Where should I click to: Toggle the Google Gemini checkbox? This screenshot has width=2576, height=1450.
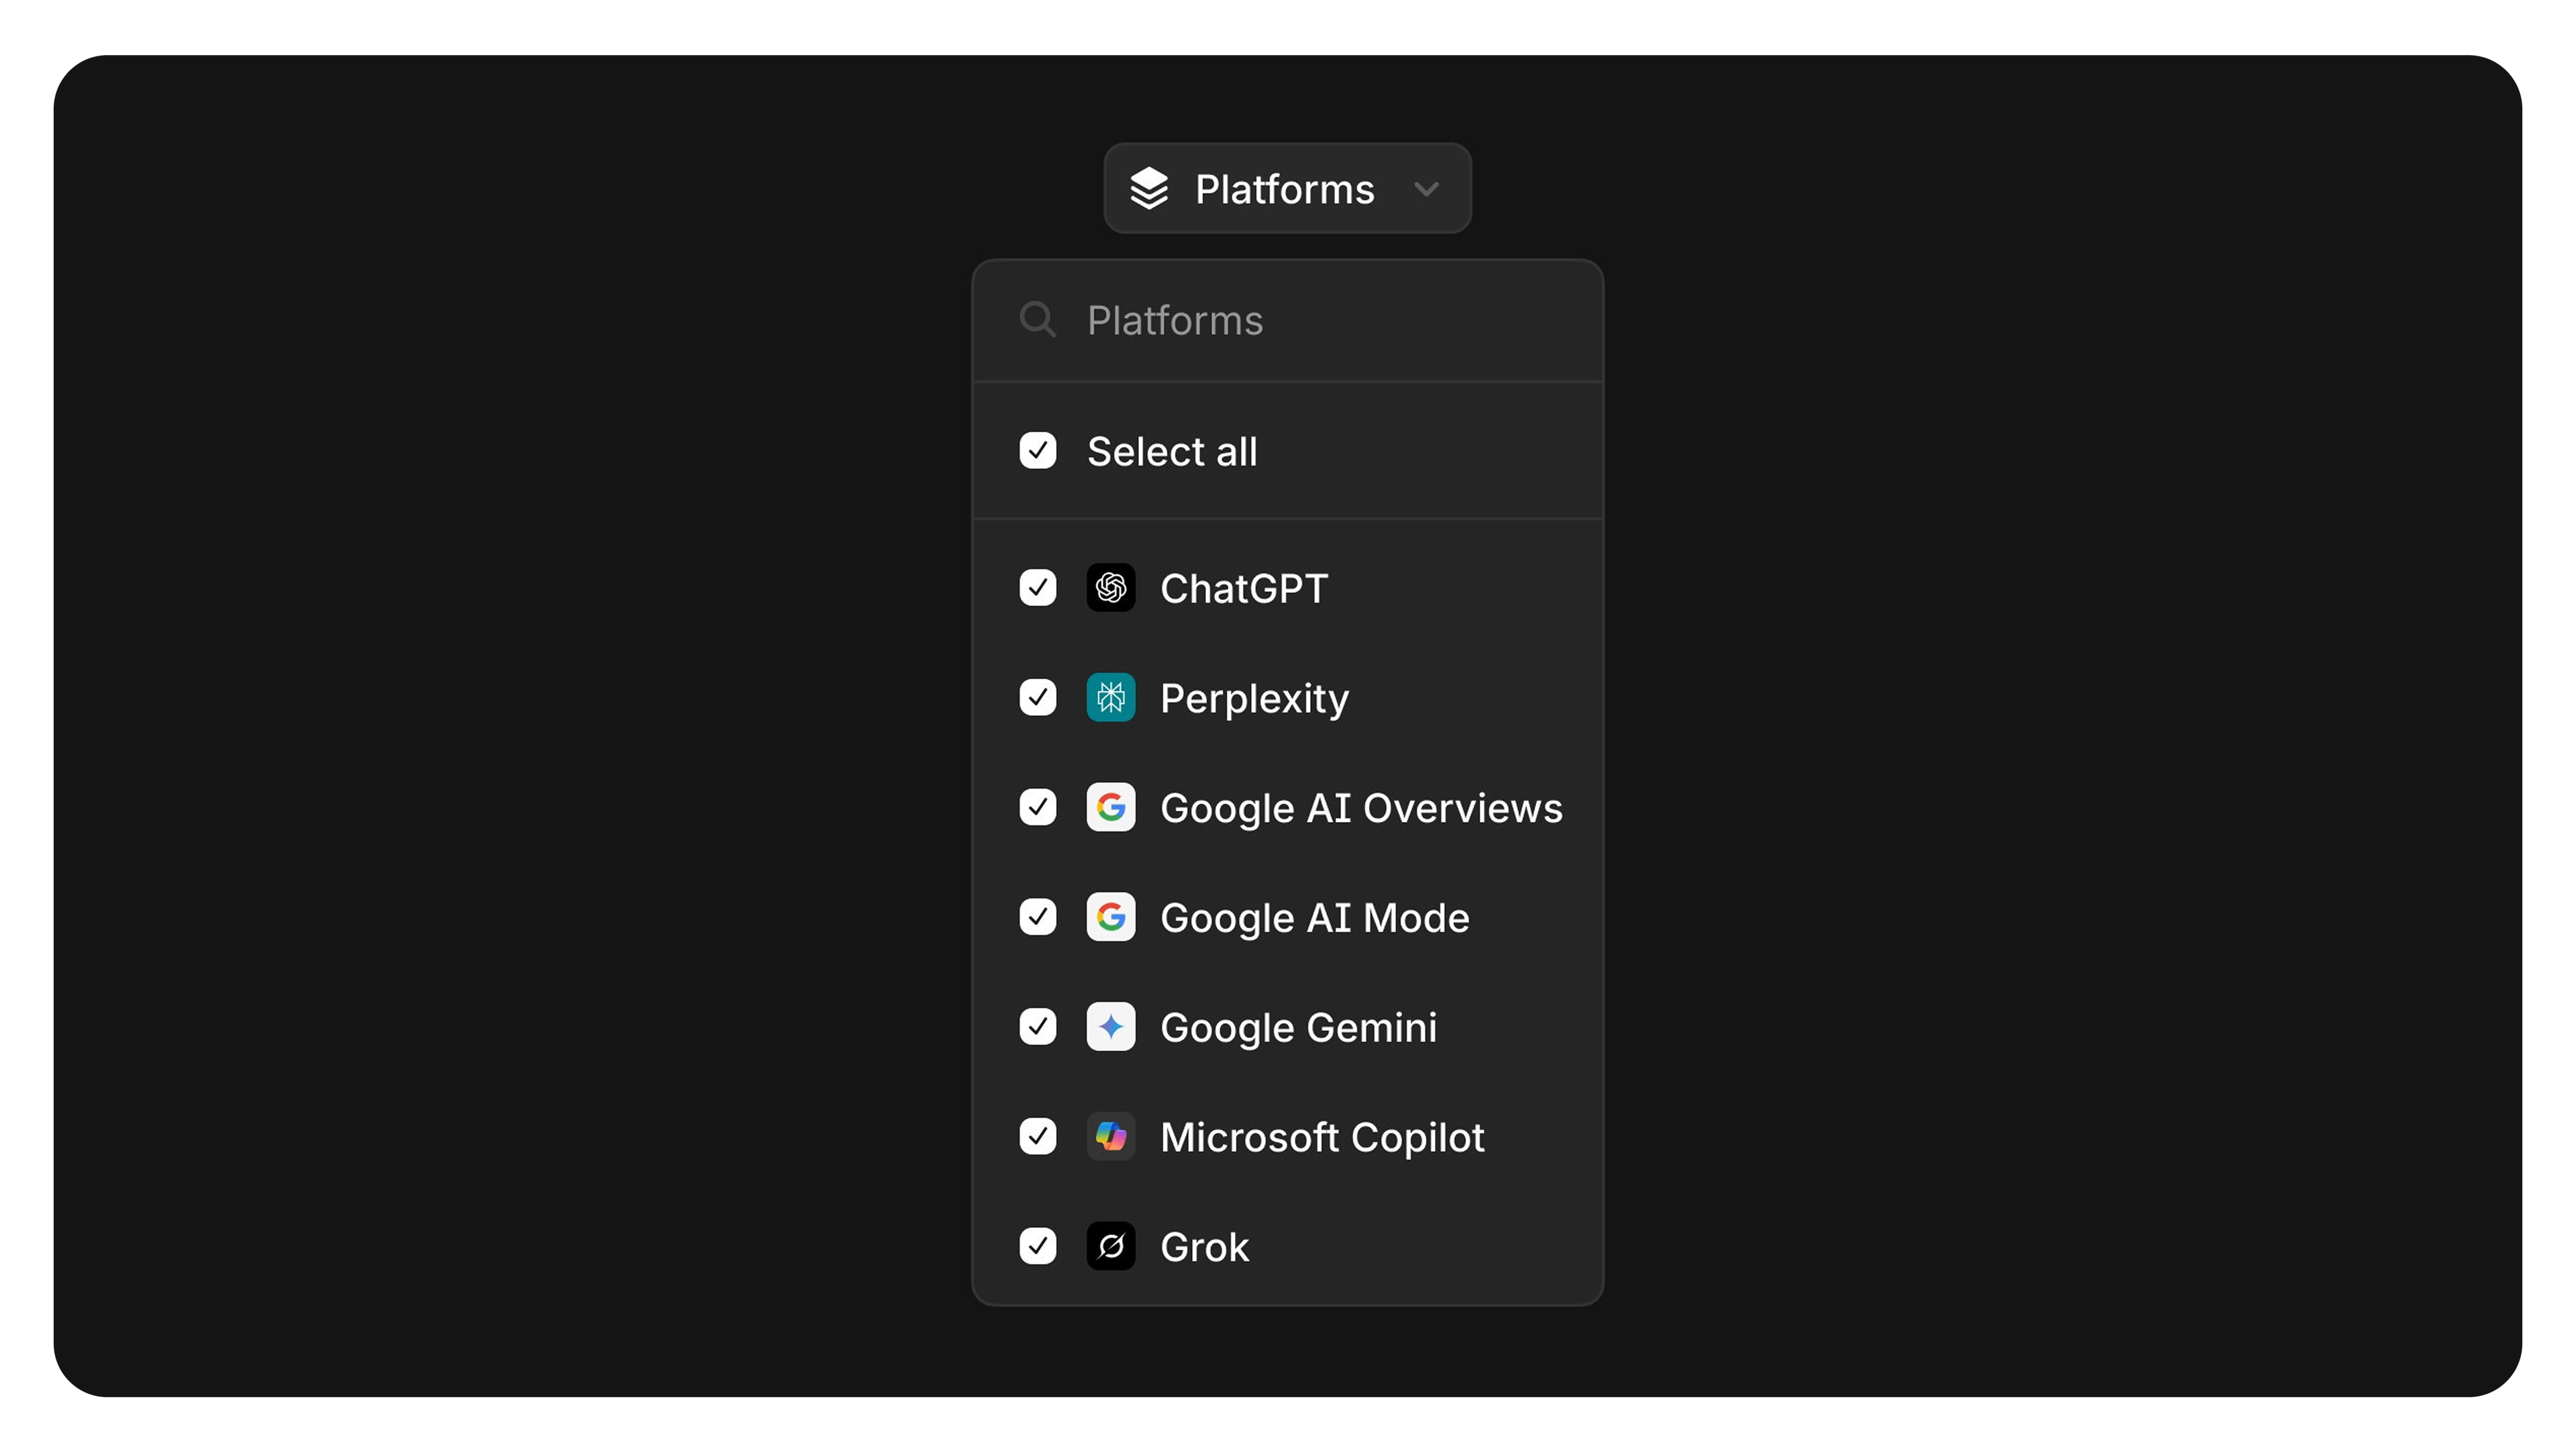coord(1037,1027)
